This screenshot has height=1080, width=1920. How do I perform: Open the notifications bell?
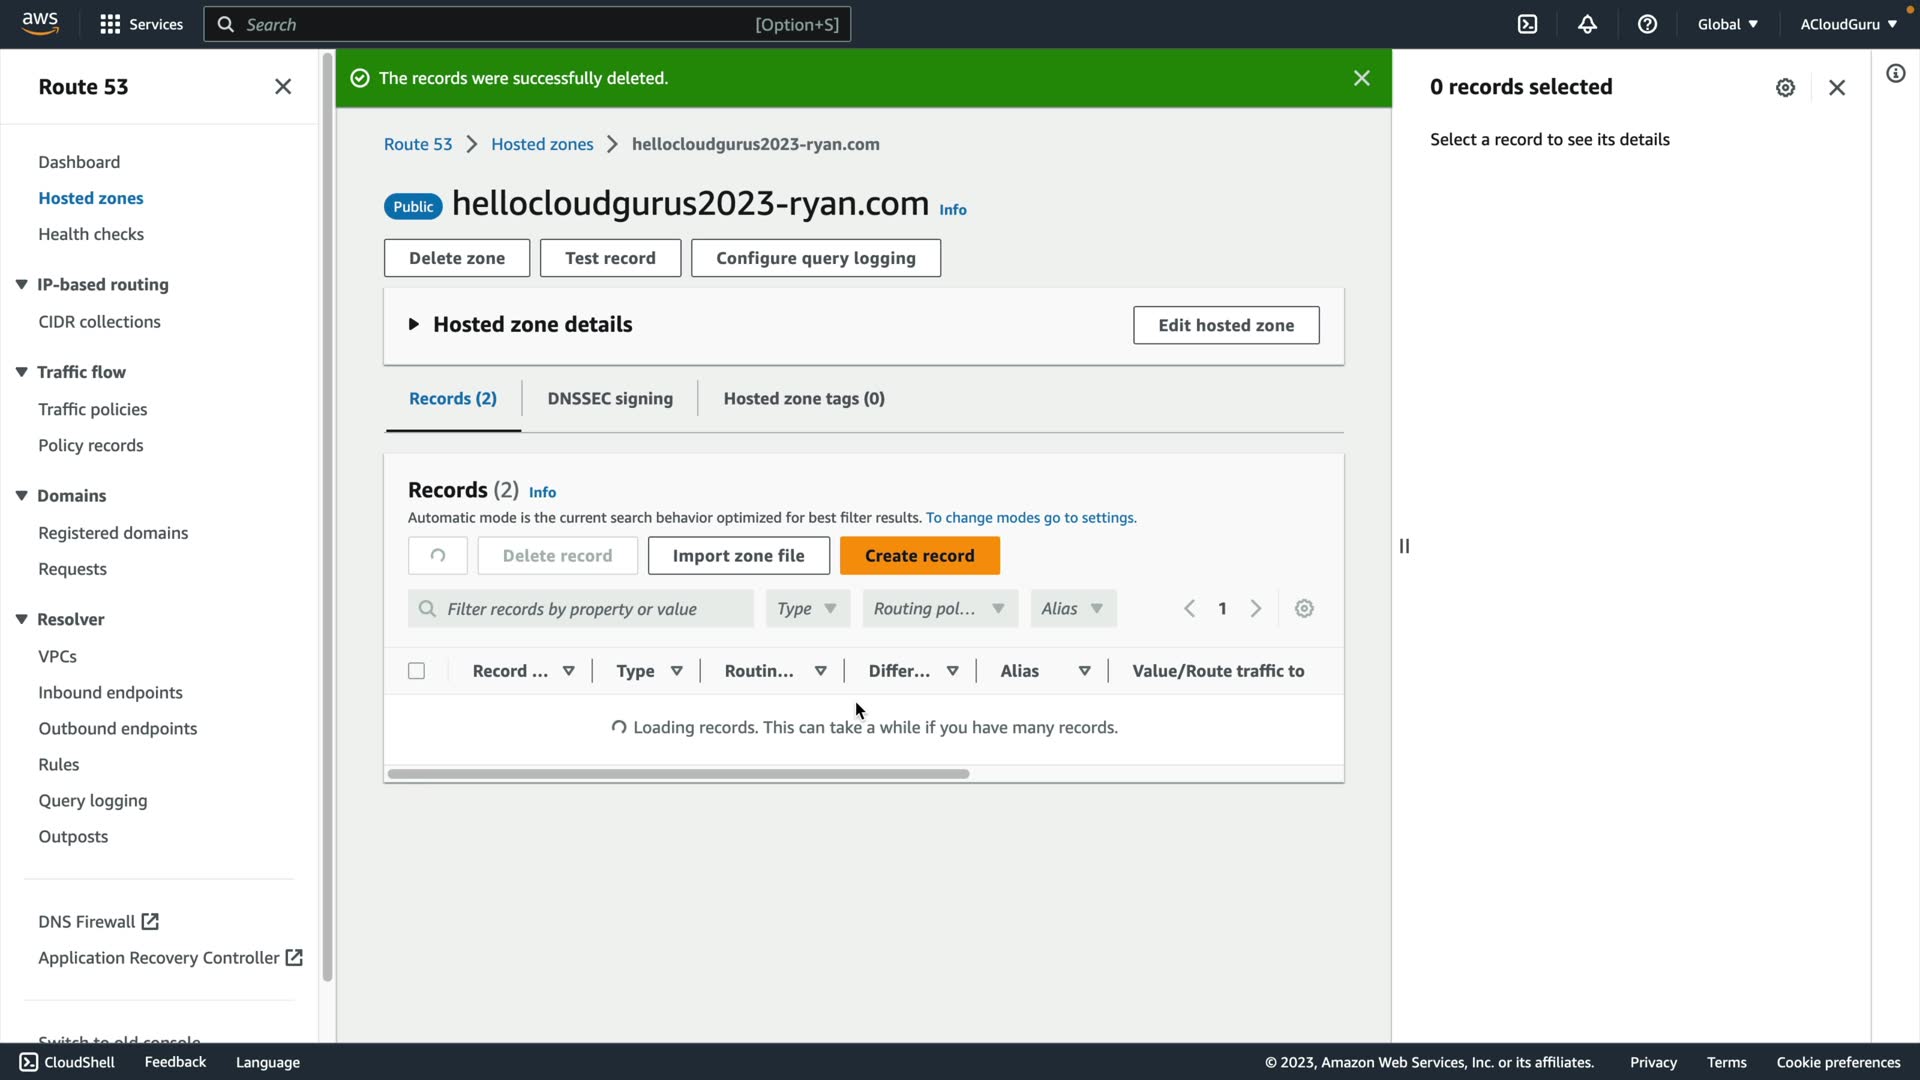(1587, 24)
